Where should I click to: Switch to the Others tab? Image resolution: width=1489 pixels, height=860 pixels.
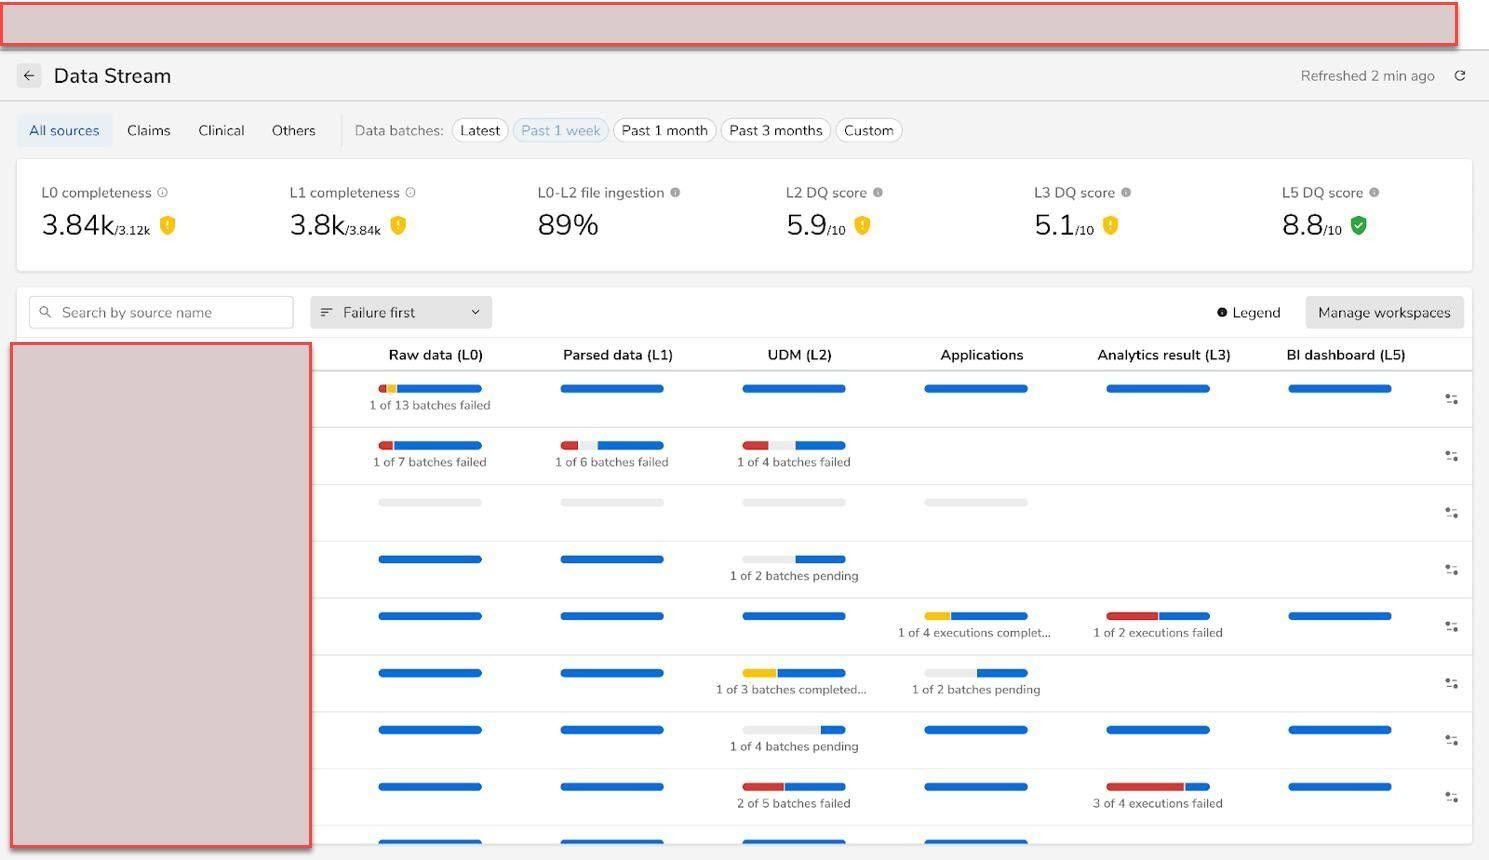point(294,131)
